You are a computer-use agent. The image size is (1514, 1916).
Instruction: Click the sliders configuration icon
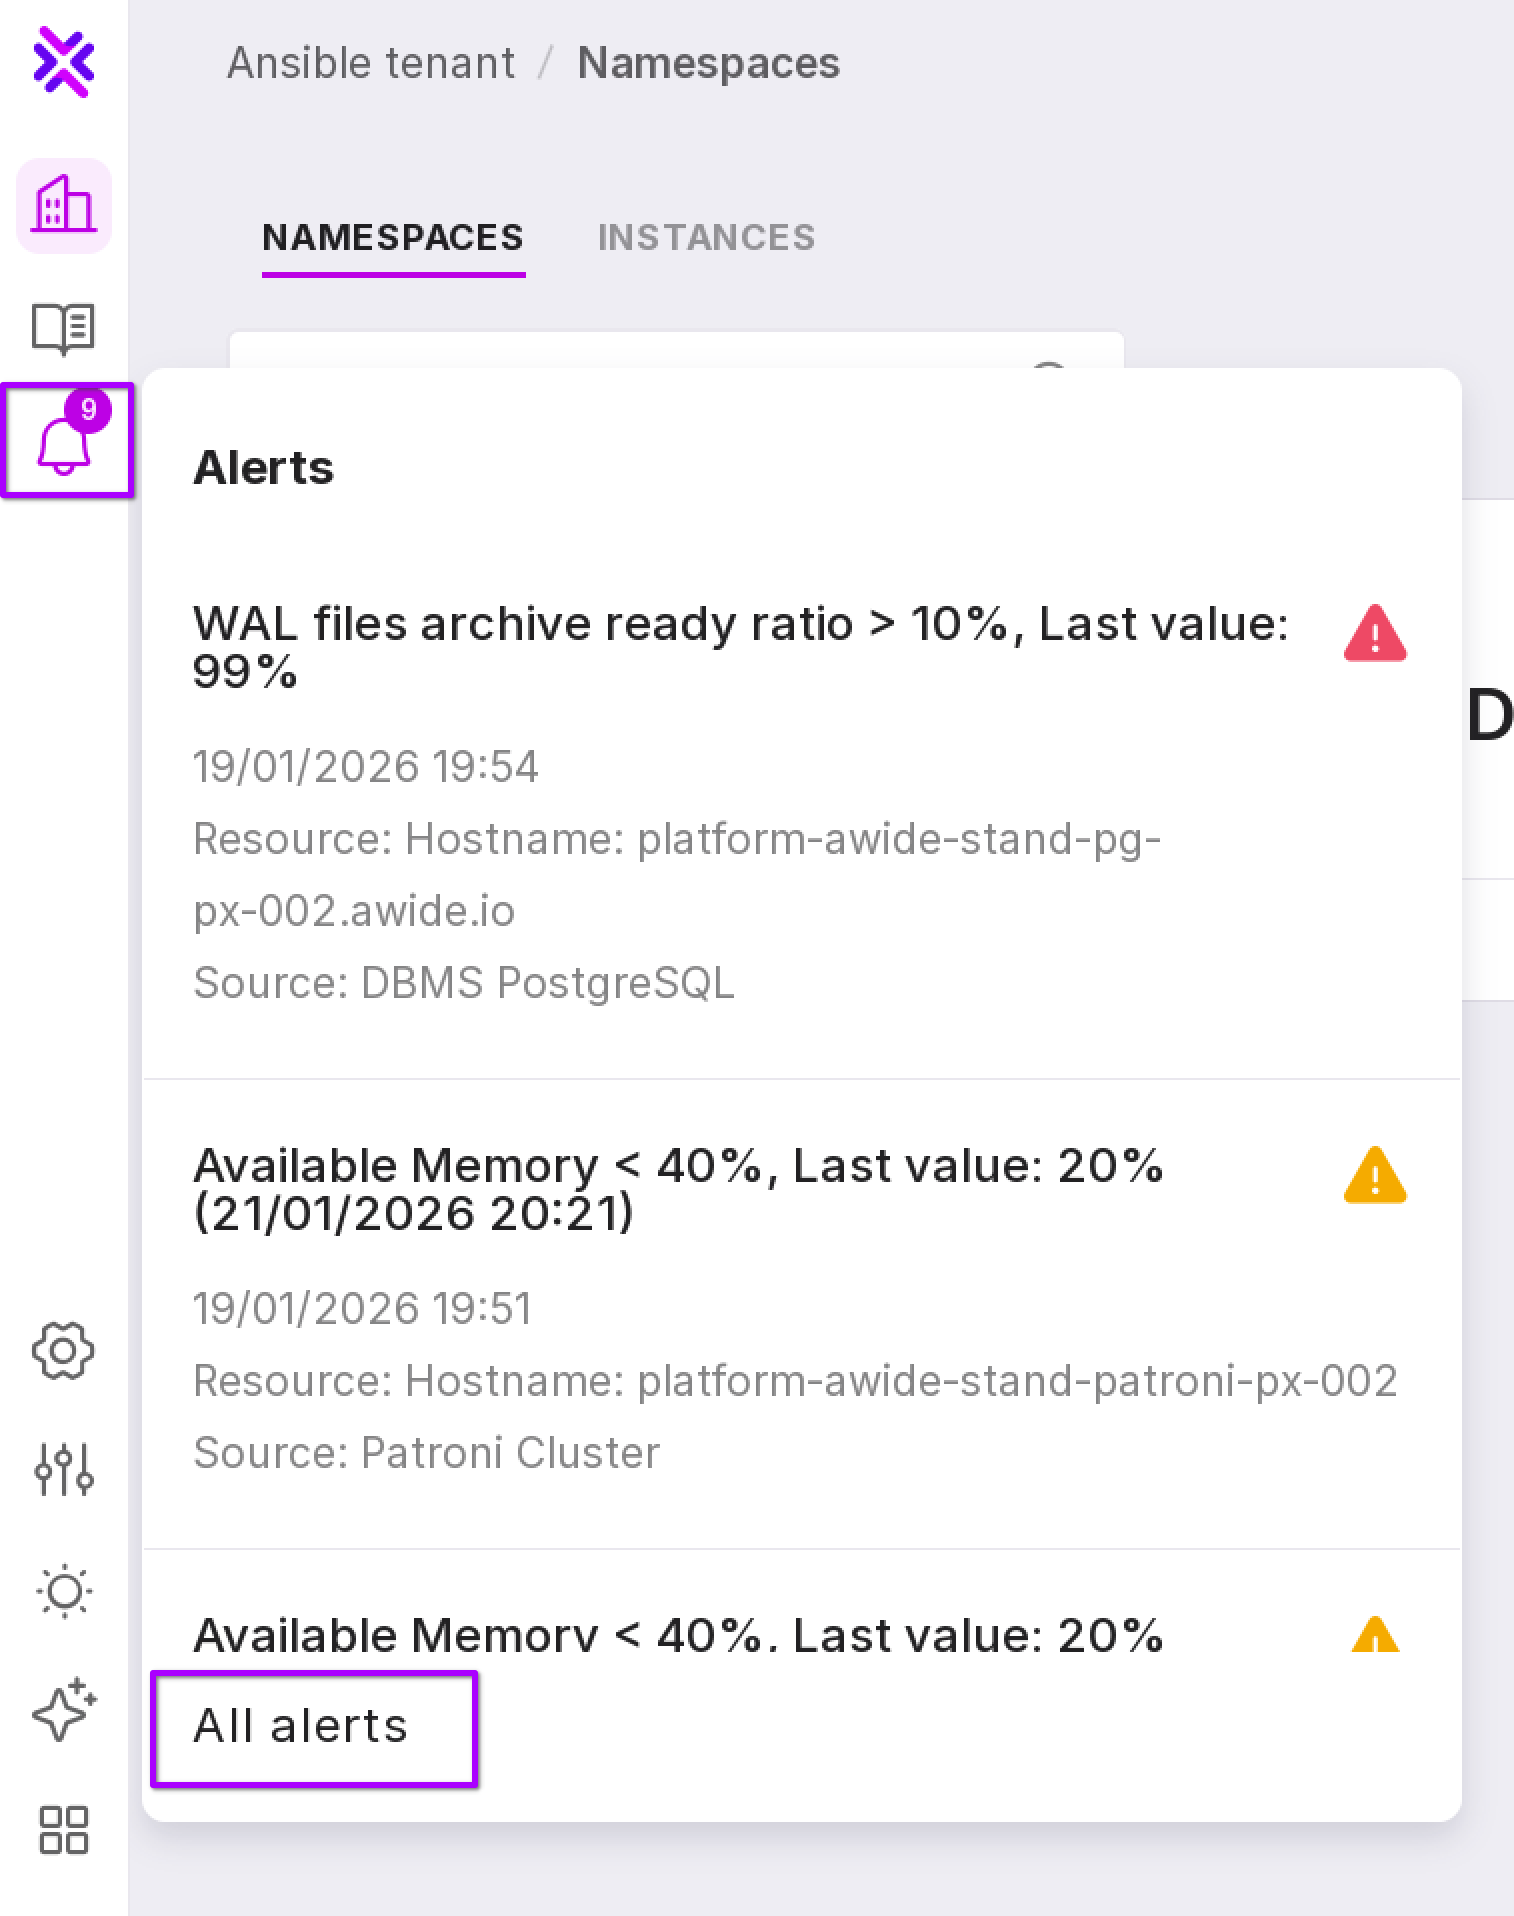[x=64, y=1469]
